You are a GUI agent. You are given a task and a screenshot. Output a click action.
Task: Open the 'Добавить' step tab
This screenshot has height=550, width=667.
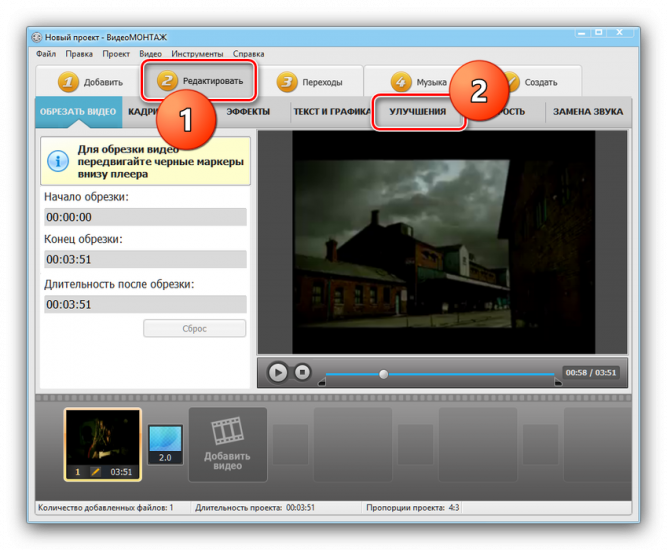tap(90, 82)
